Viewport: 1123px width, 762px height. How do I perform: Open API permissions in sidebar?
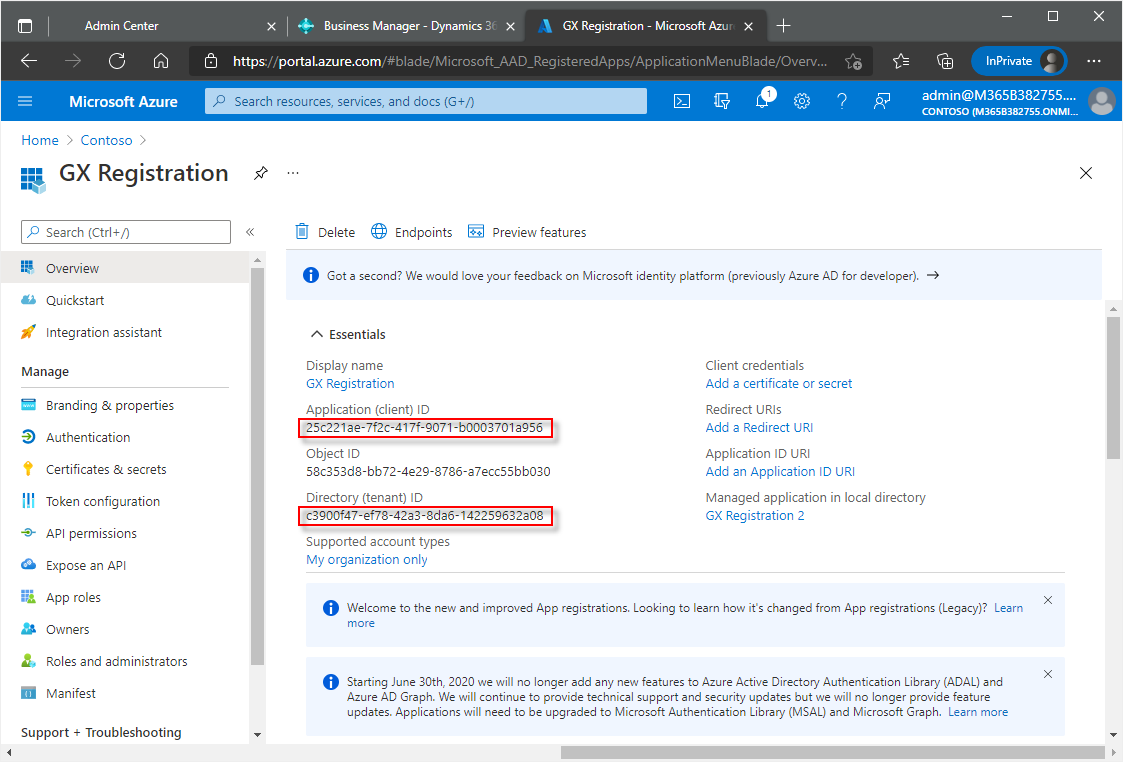coord(91,533)
